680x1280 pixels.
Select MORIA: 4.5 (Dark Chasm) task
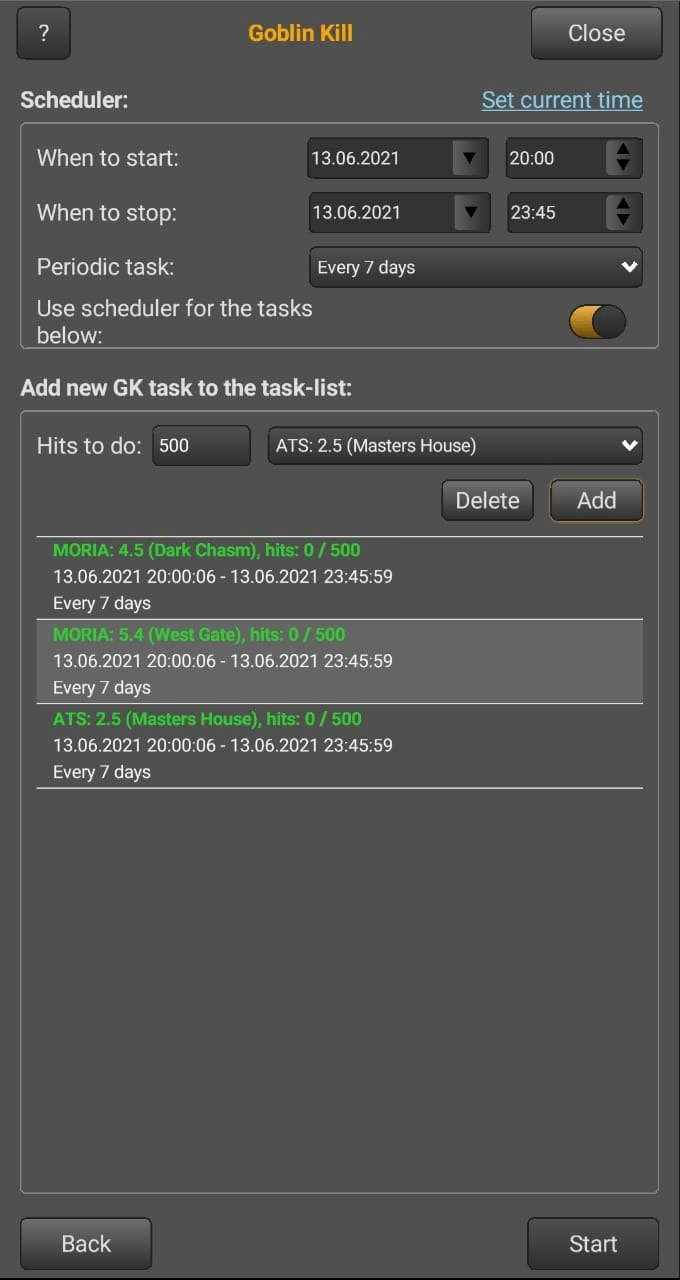[340, 577]
